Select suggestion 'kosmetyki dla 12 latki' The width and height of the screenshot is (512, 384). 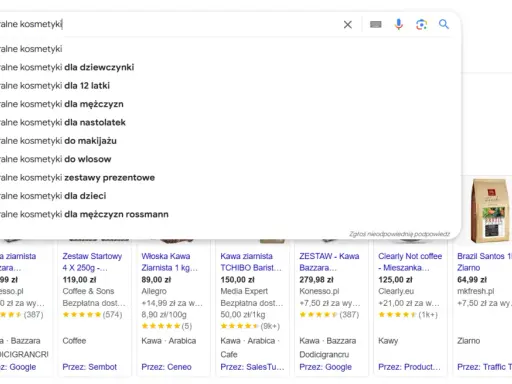click(x=230, y=86)
